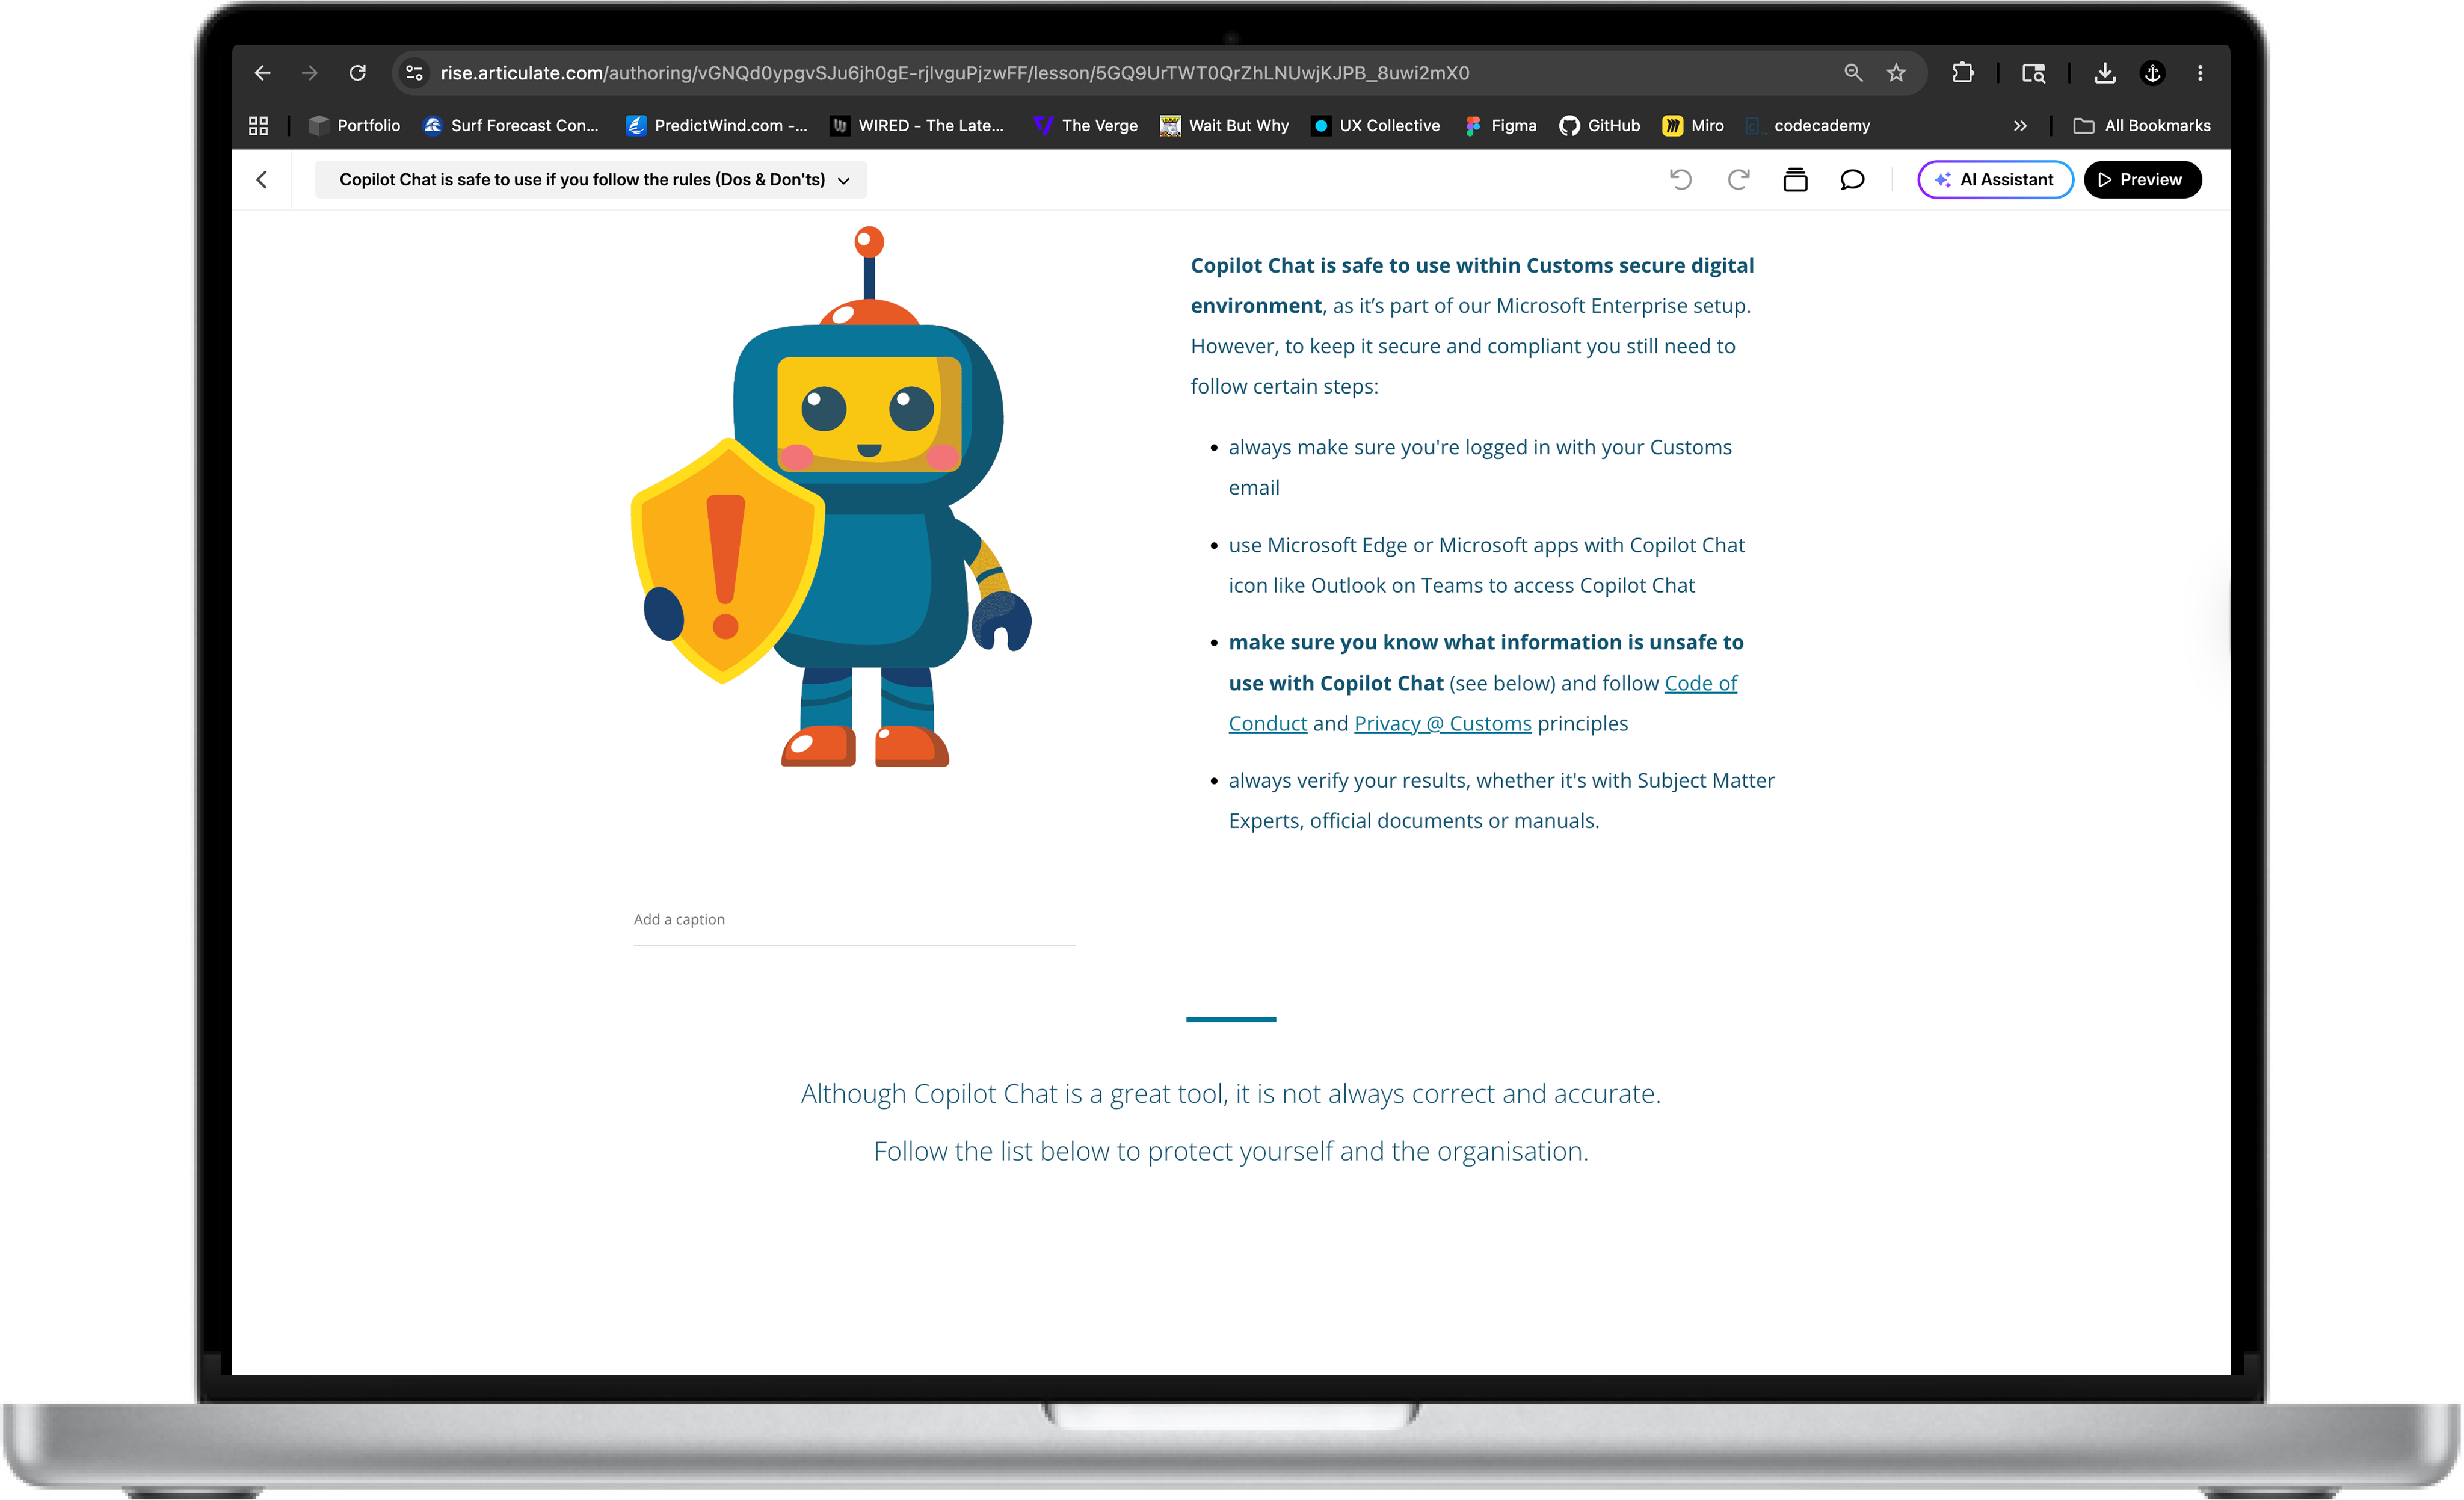Open the UX Collective bookmark
This screenshot has width=2464, height=1500.
(x=1376, y=125)
